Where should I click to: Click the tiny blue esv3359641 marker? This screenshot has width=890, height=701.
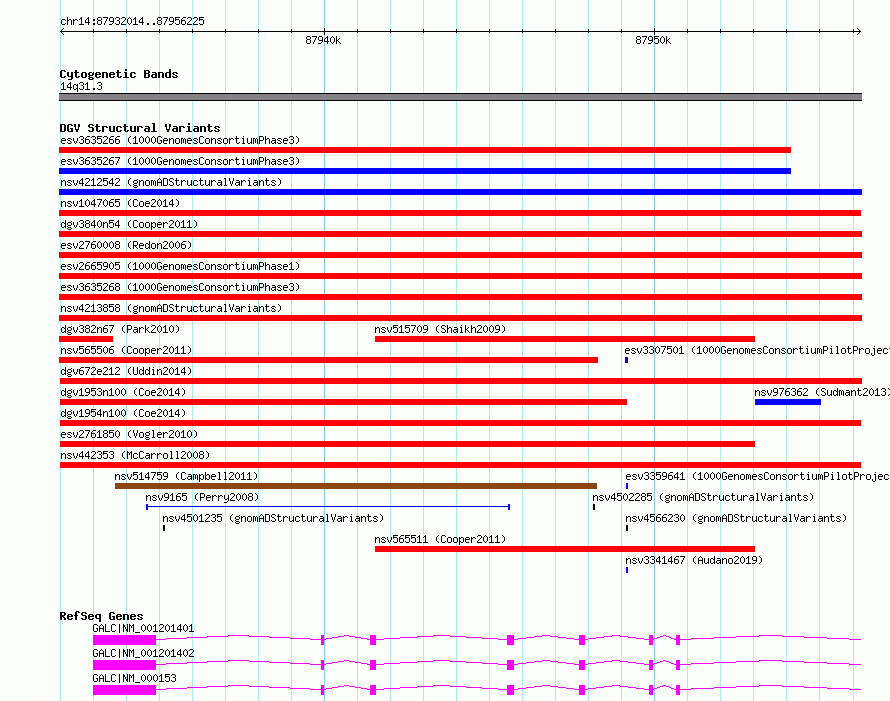pyautogui.click(x=627, y=486)
